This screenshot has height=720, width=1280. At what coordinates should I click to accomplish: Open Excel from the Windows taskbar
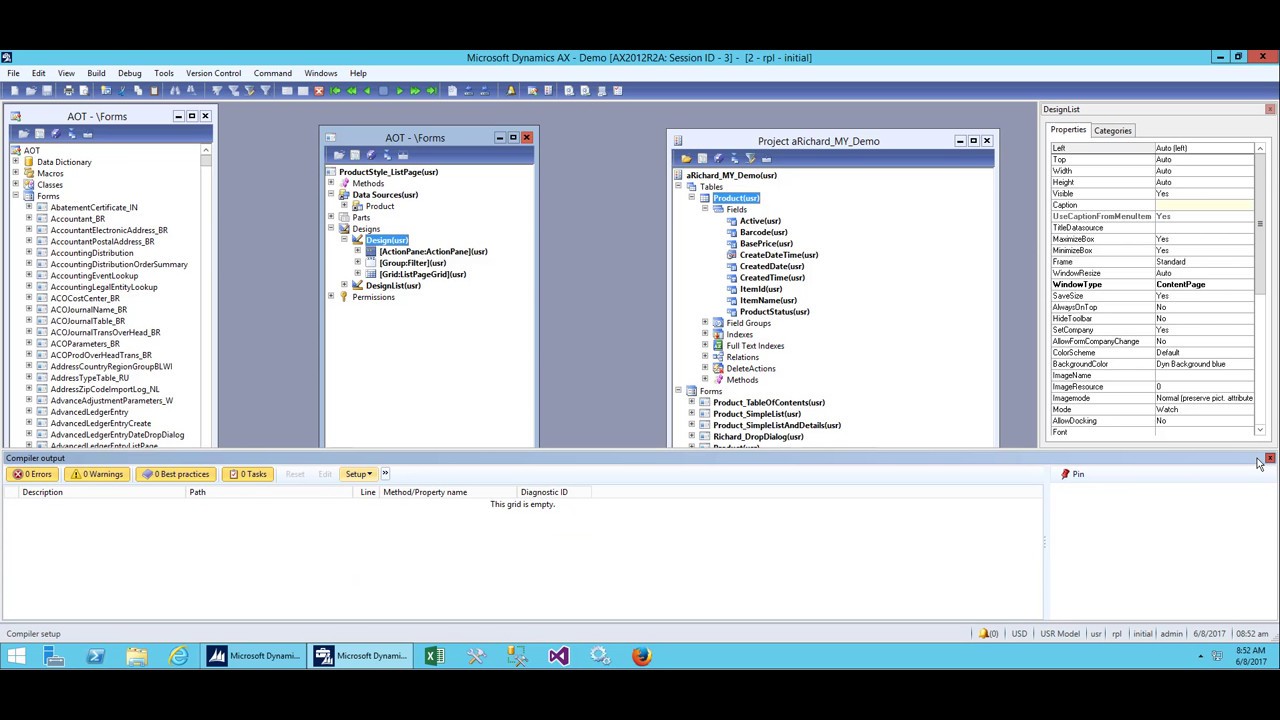click(x=433, y=656)
